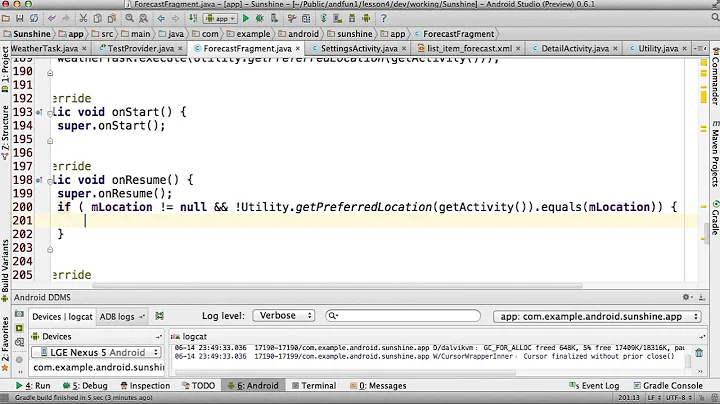Image resolution: width=720 pixels, height=404 pixels.
Task: Click the Find magnifier icon
Action: click(x=129, y=18)
